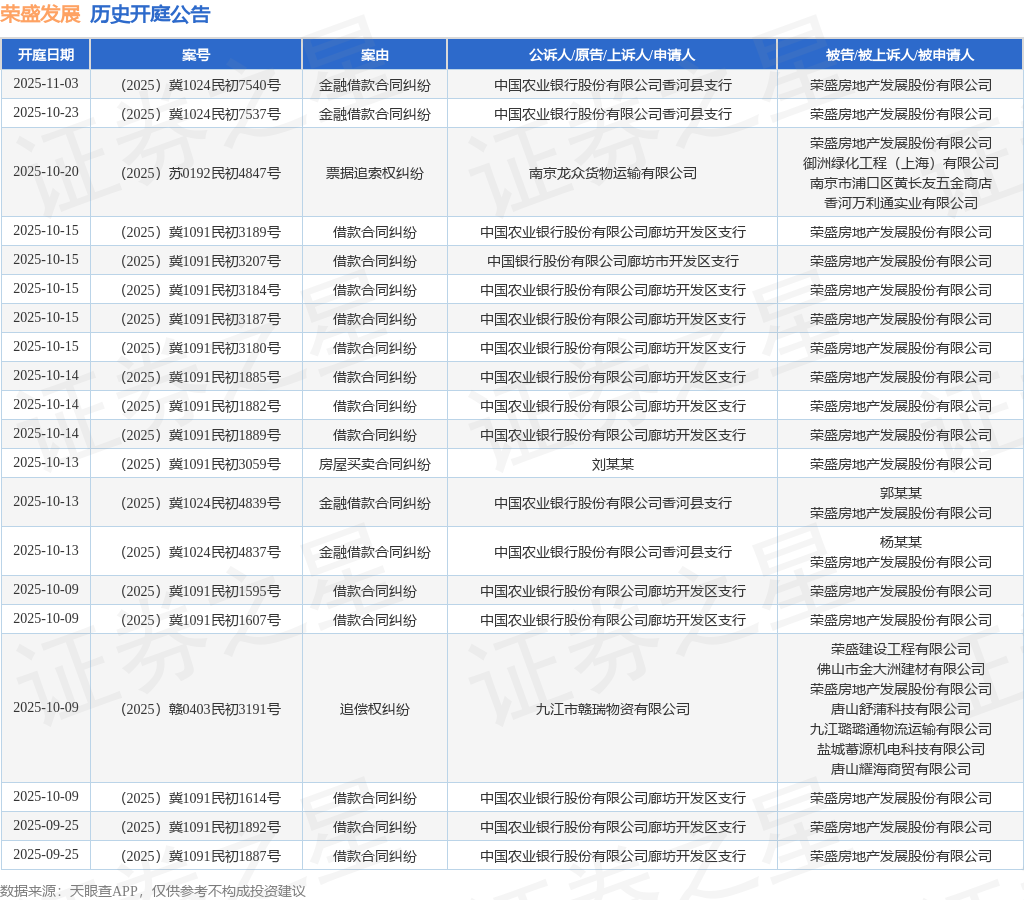The height and width of the screenshot is (900, 1024).
Task: Click case number 冀1024民初7537号
Action: click(200, 114)
